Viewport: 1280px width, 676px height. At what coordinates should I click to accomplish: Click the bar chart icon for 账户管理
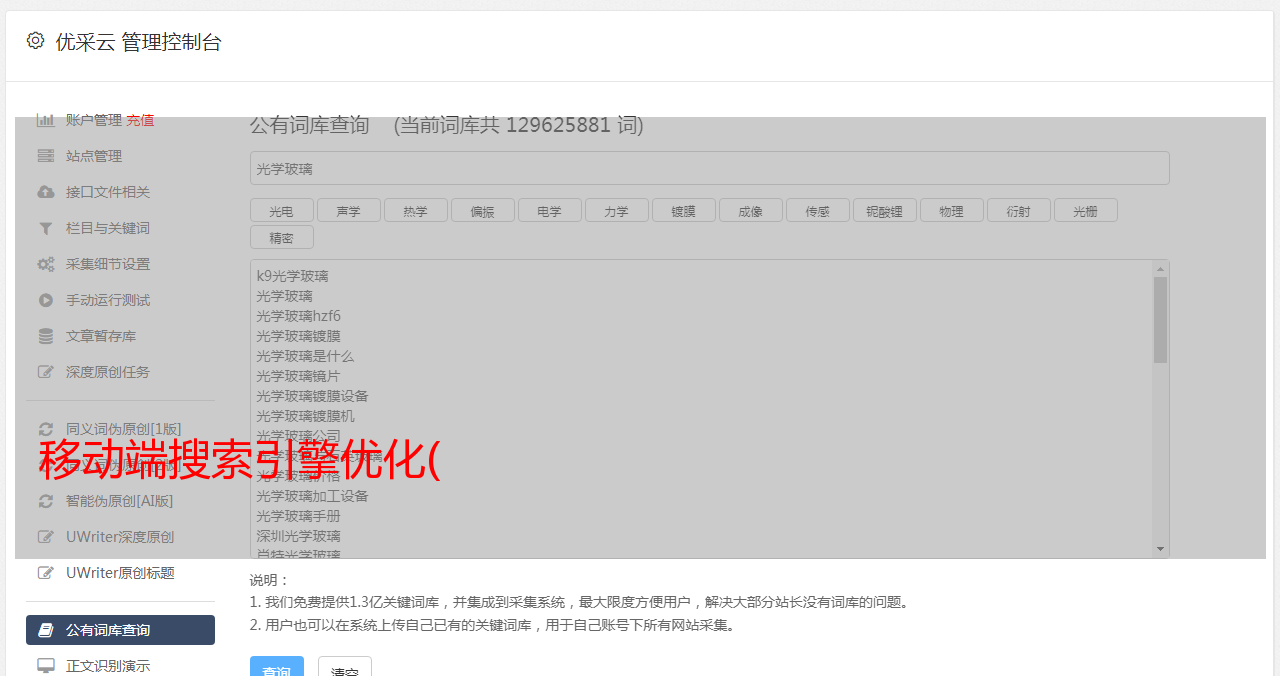pos(46,120)
